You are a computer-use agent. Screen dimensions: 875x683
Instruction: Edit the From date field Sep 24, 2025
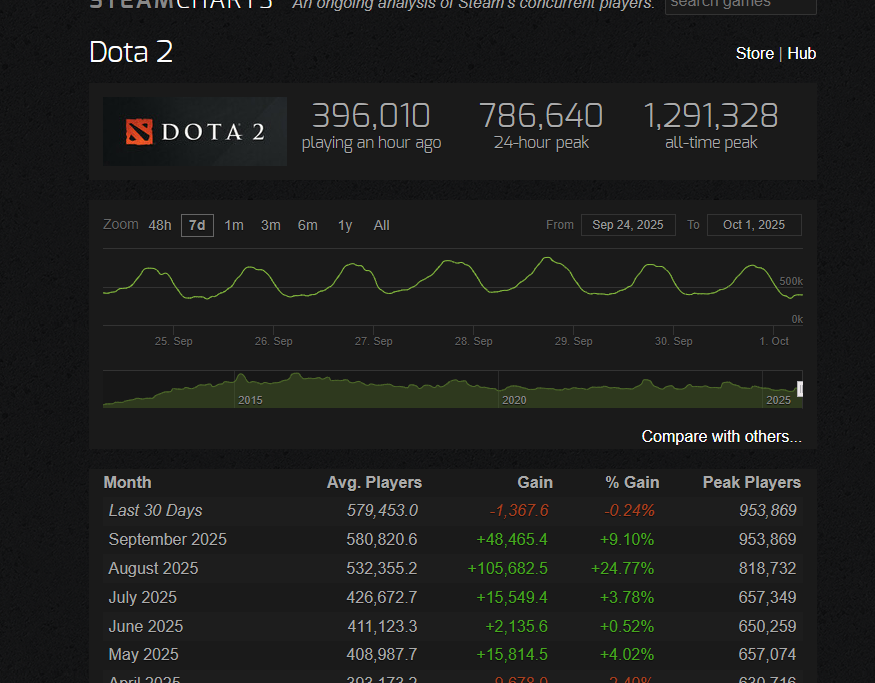coord(628,225)
